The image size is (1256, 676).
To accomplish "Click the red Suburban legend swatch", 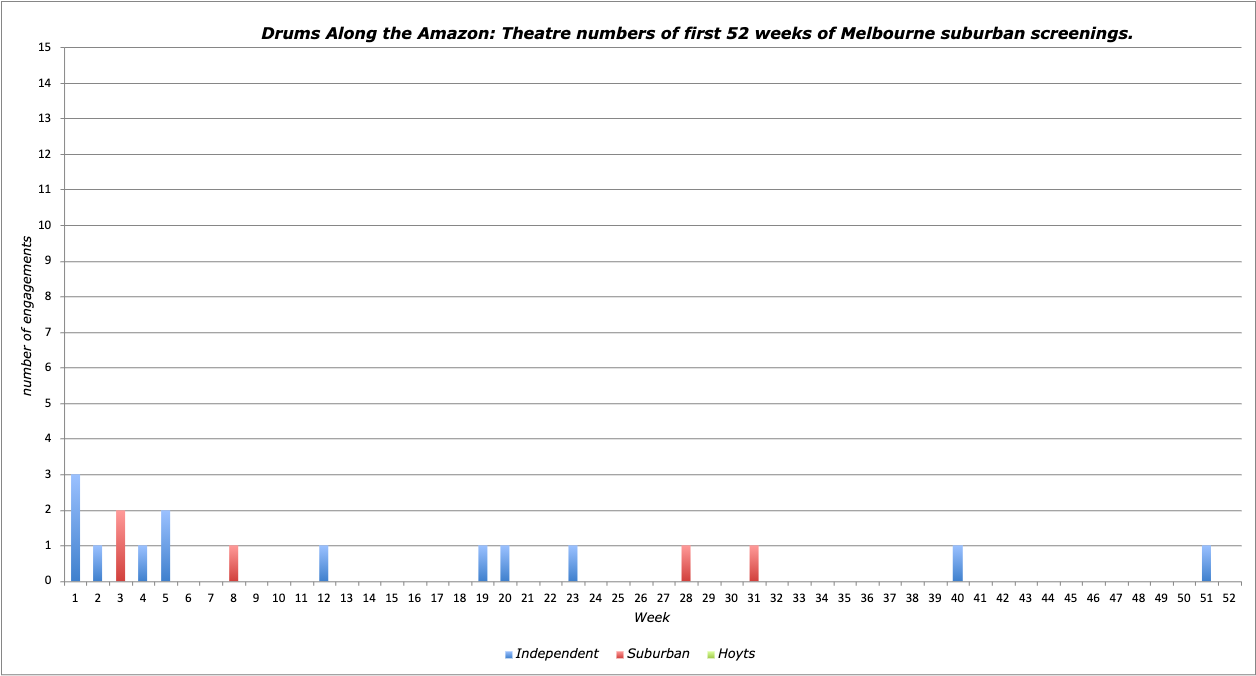I will (x=620, y=655).
